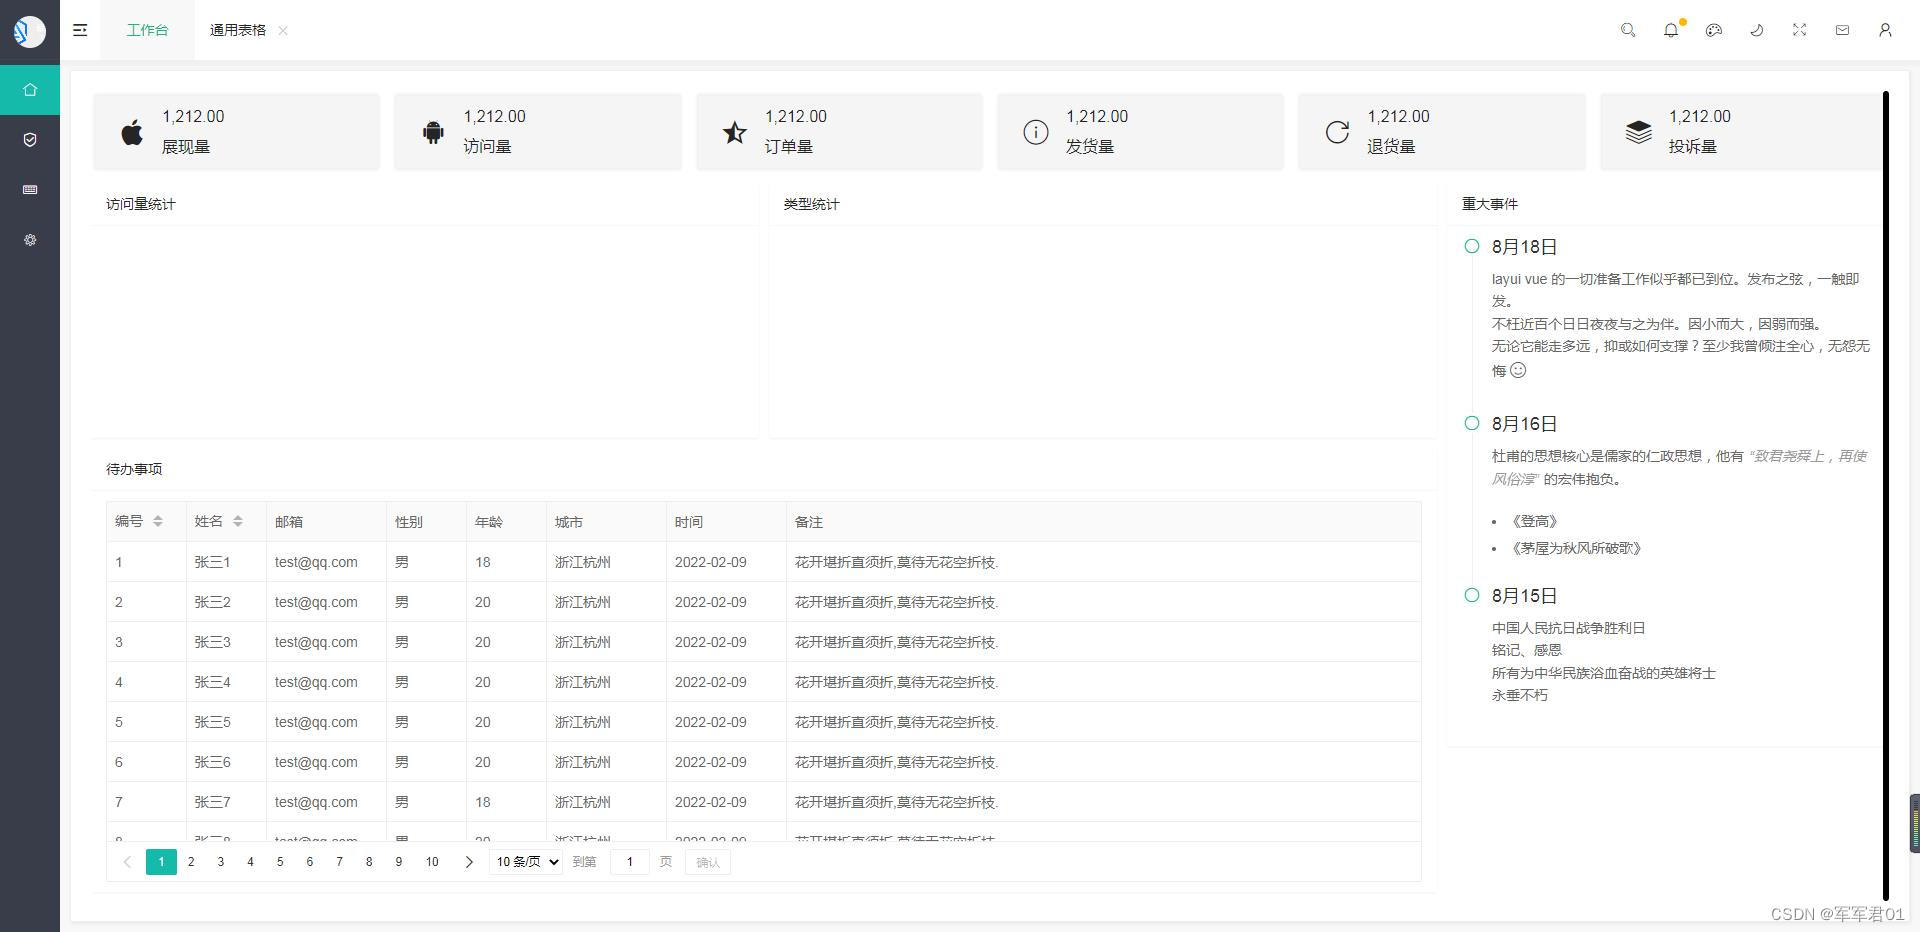Toggle dark mode moon icon
Viewport: 1920px width, 932px height.
coord(1757,30)
